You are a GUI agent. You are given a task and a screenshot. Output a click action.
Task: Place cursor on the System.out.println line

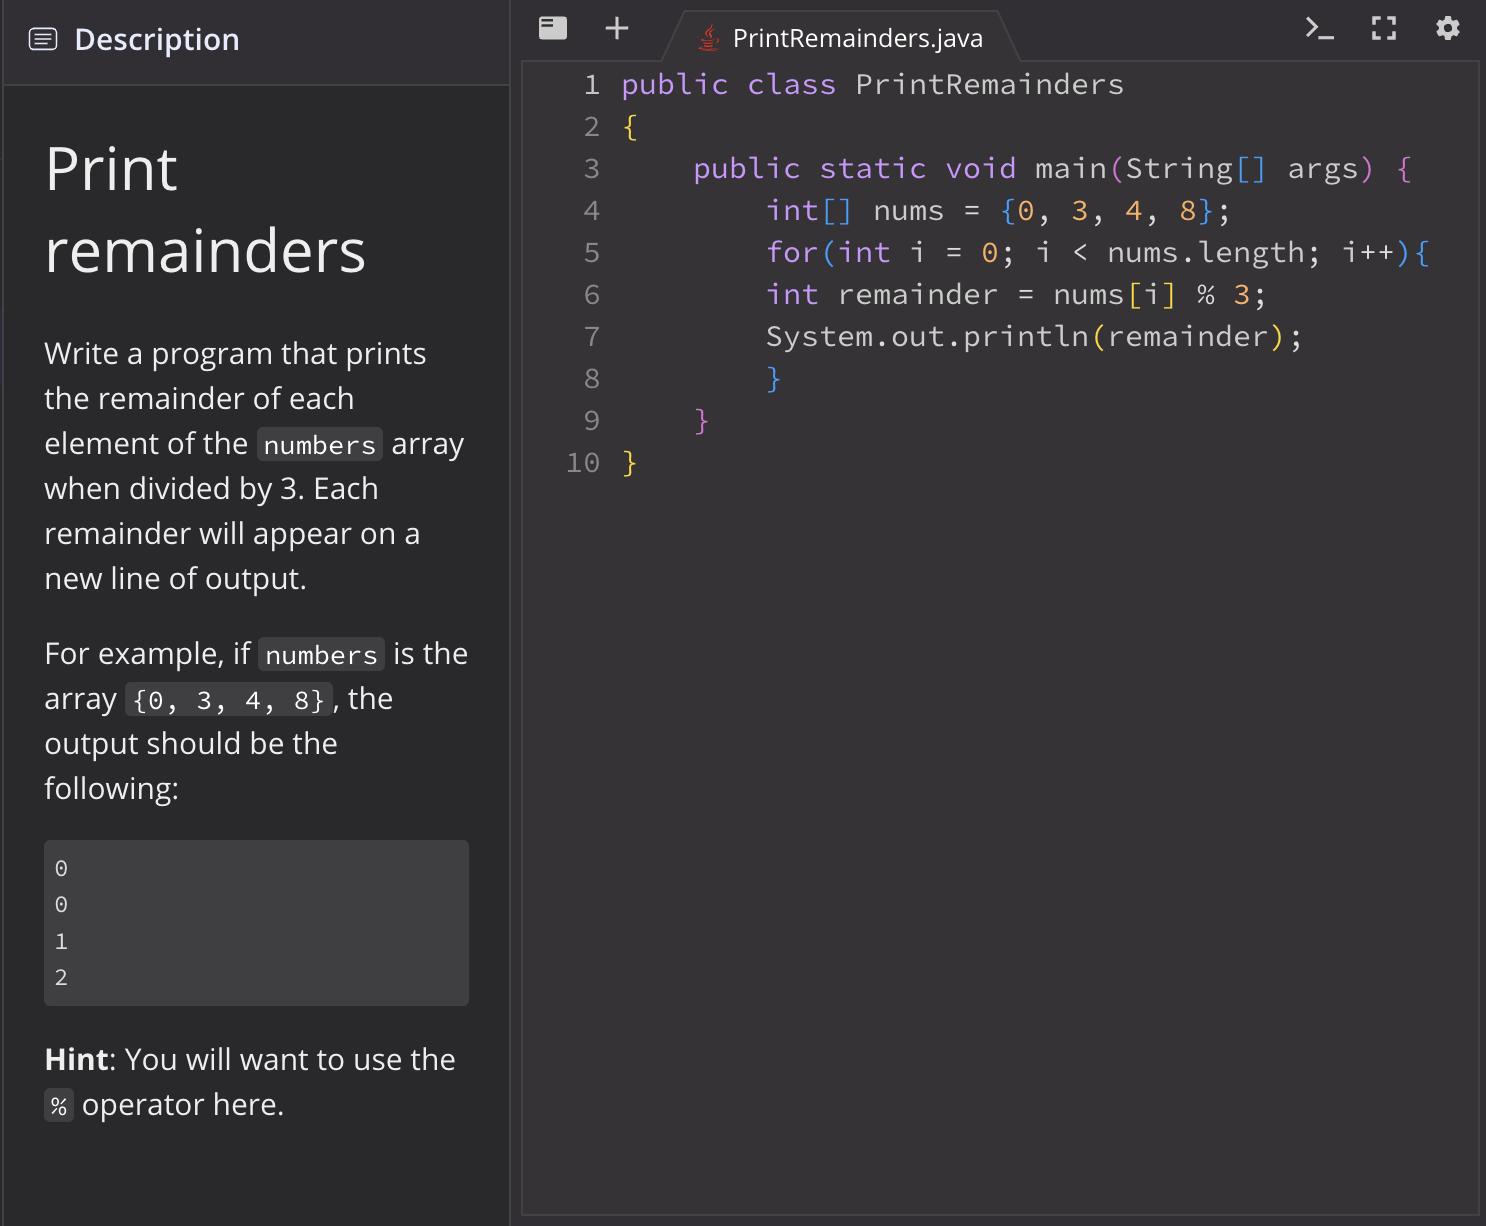[x=1033, y=336]
